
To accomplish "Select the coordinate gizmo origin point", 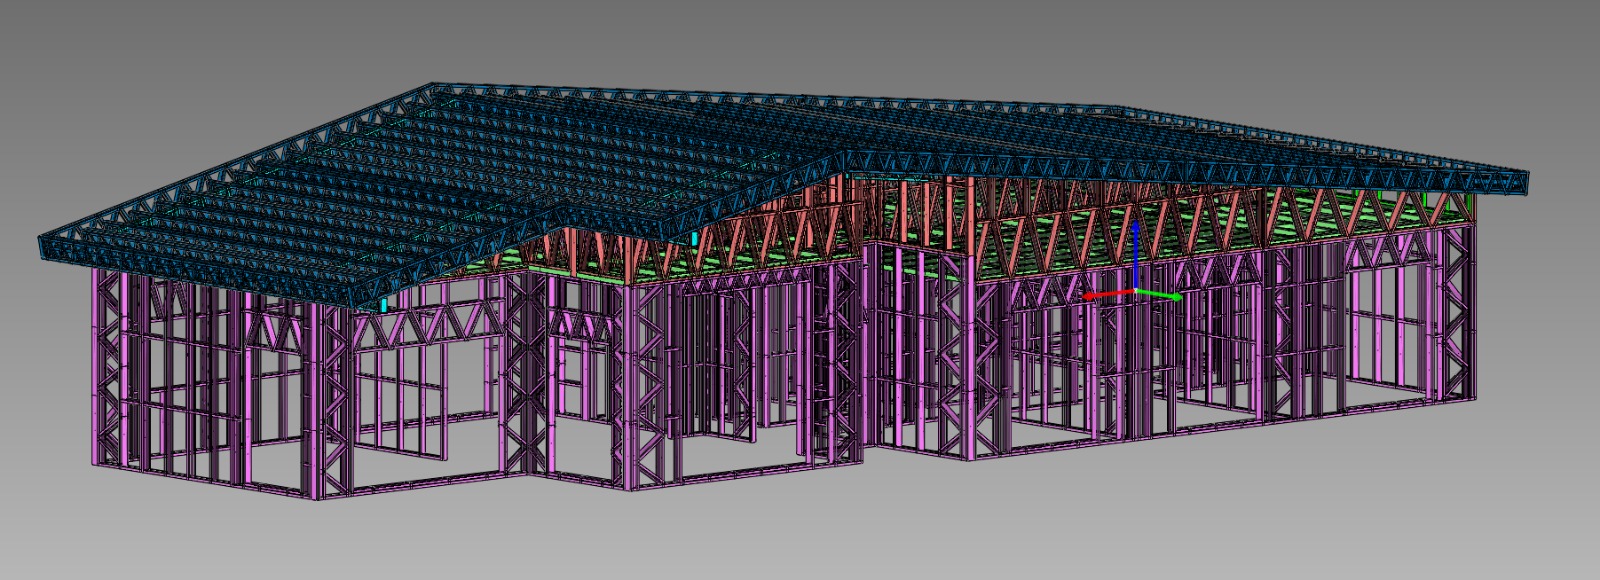I will [x=1135, y=291].
